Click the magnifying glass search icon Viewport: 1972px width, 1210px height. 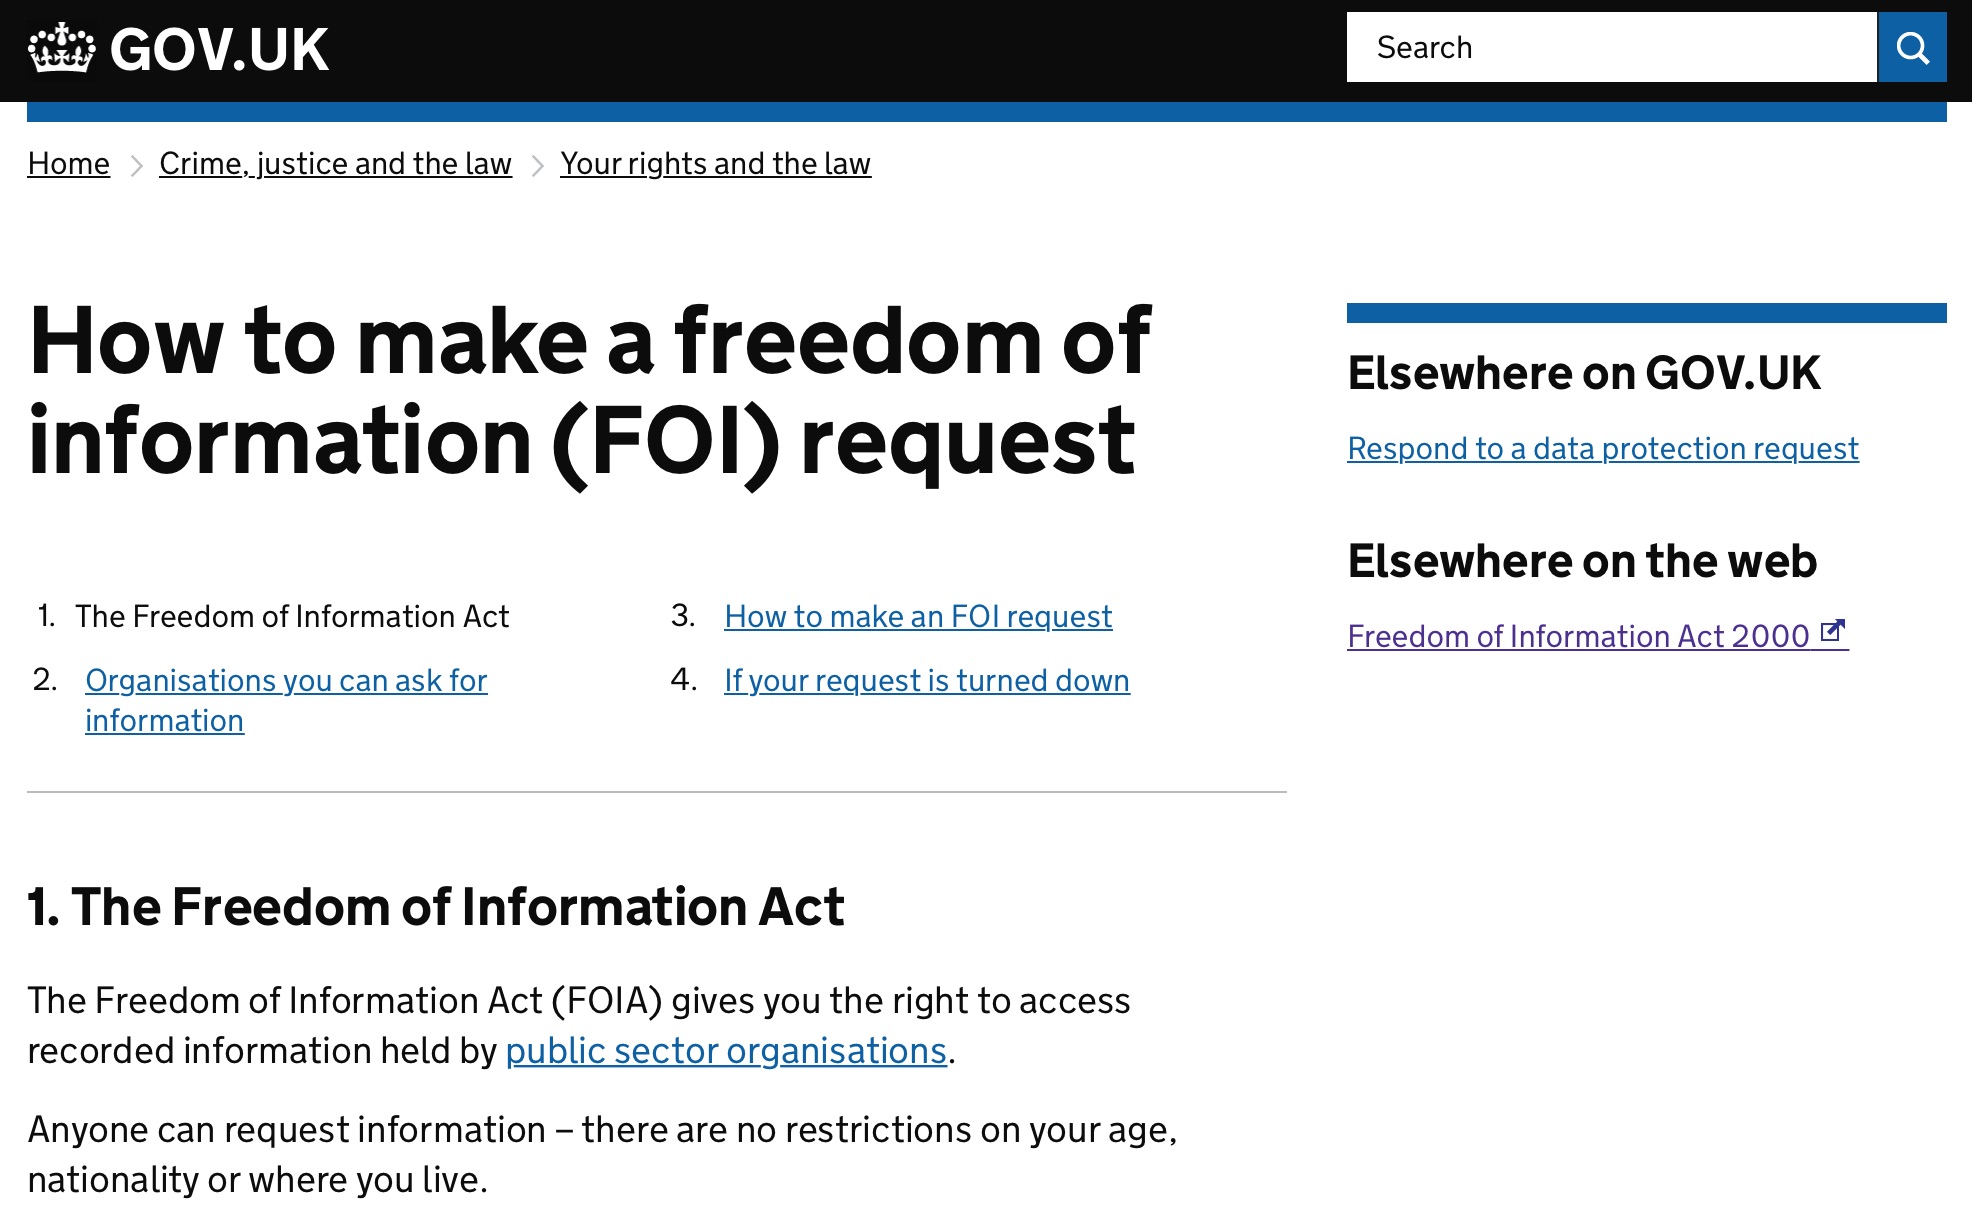(1912, 47)
